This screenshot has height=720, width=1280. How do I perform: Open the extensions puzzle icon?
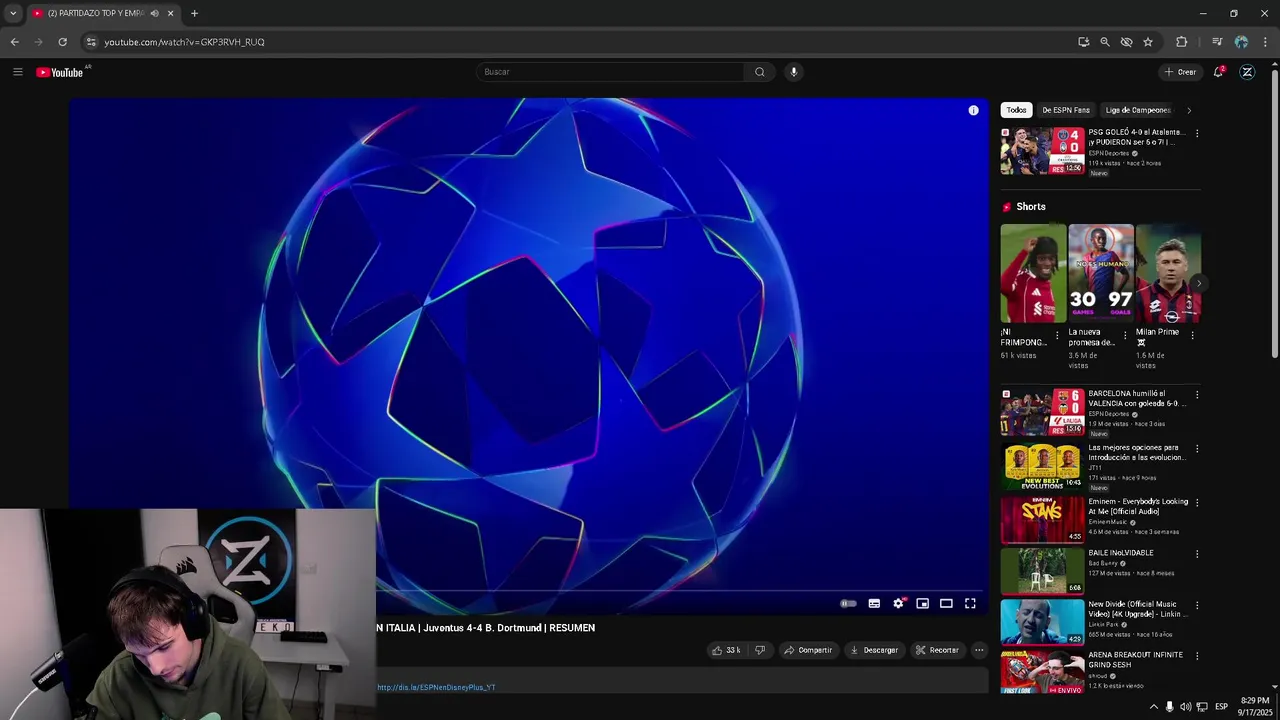tap(1182, 42)
